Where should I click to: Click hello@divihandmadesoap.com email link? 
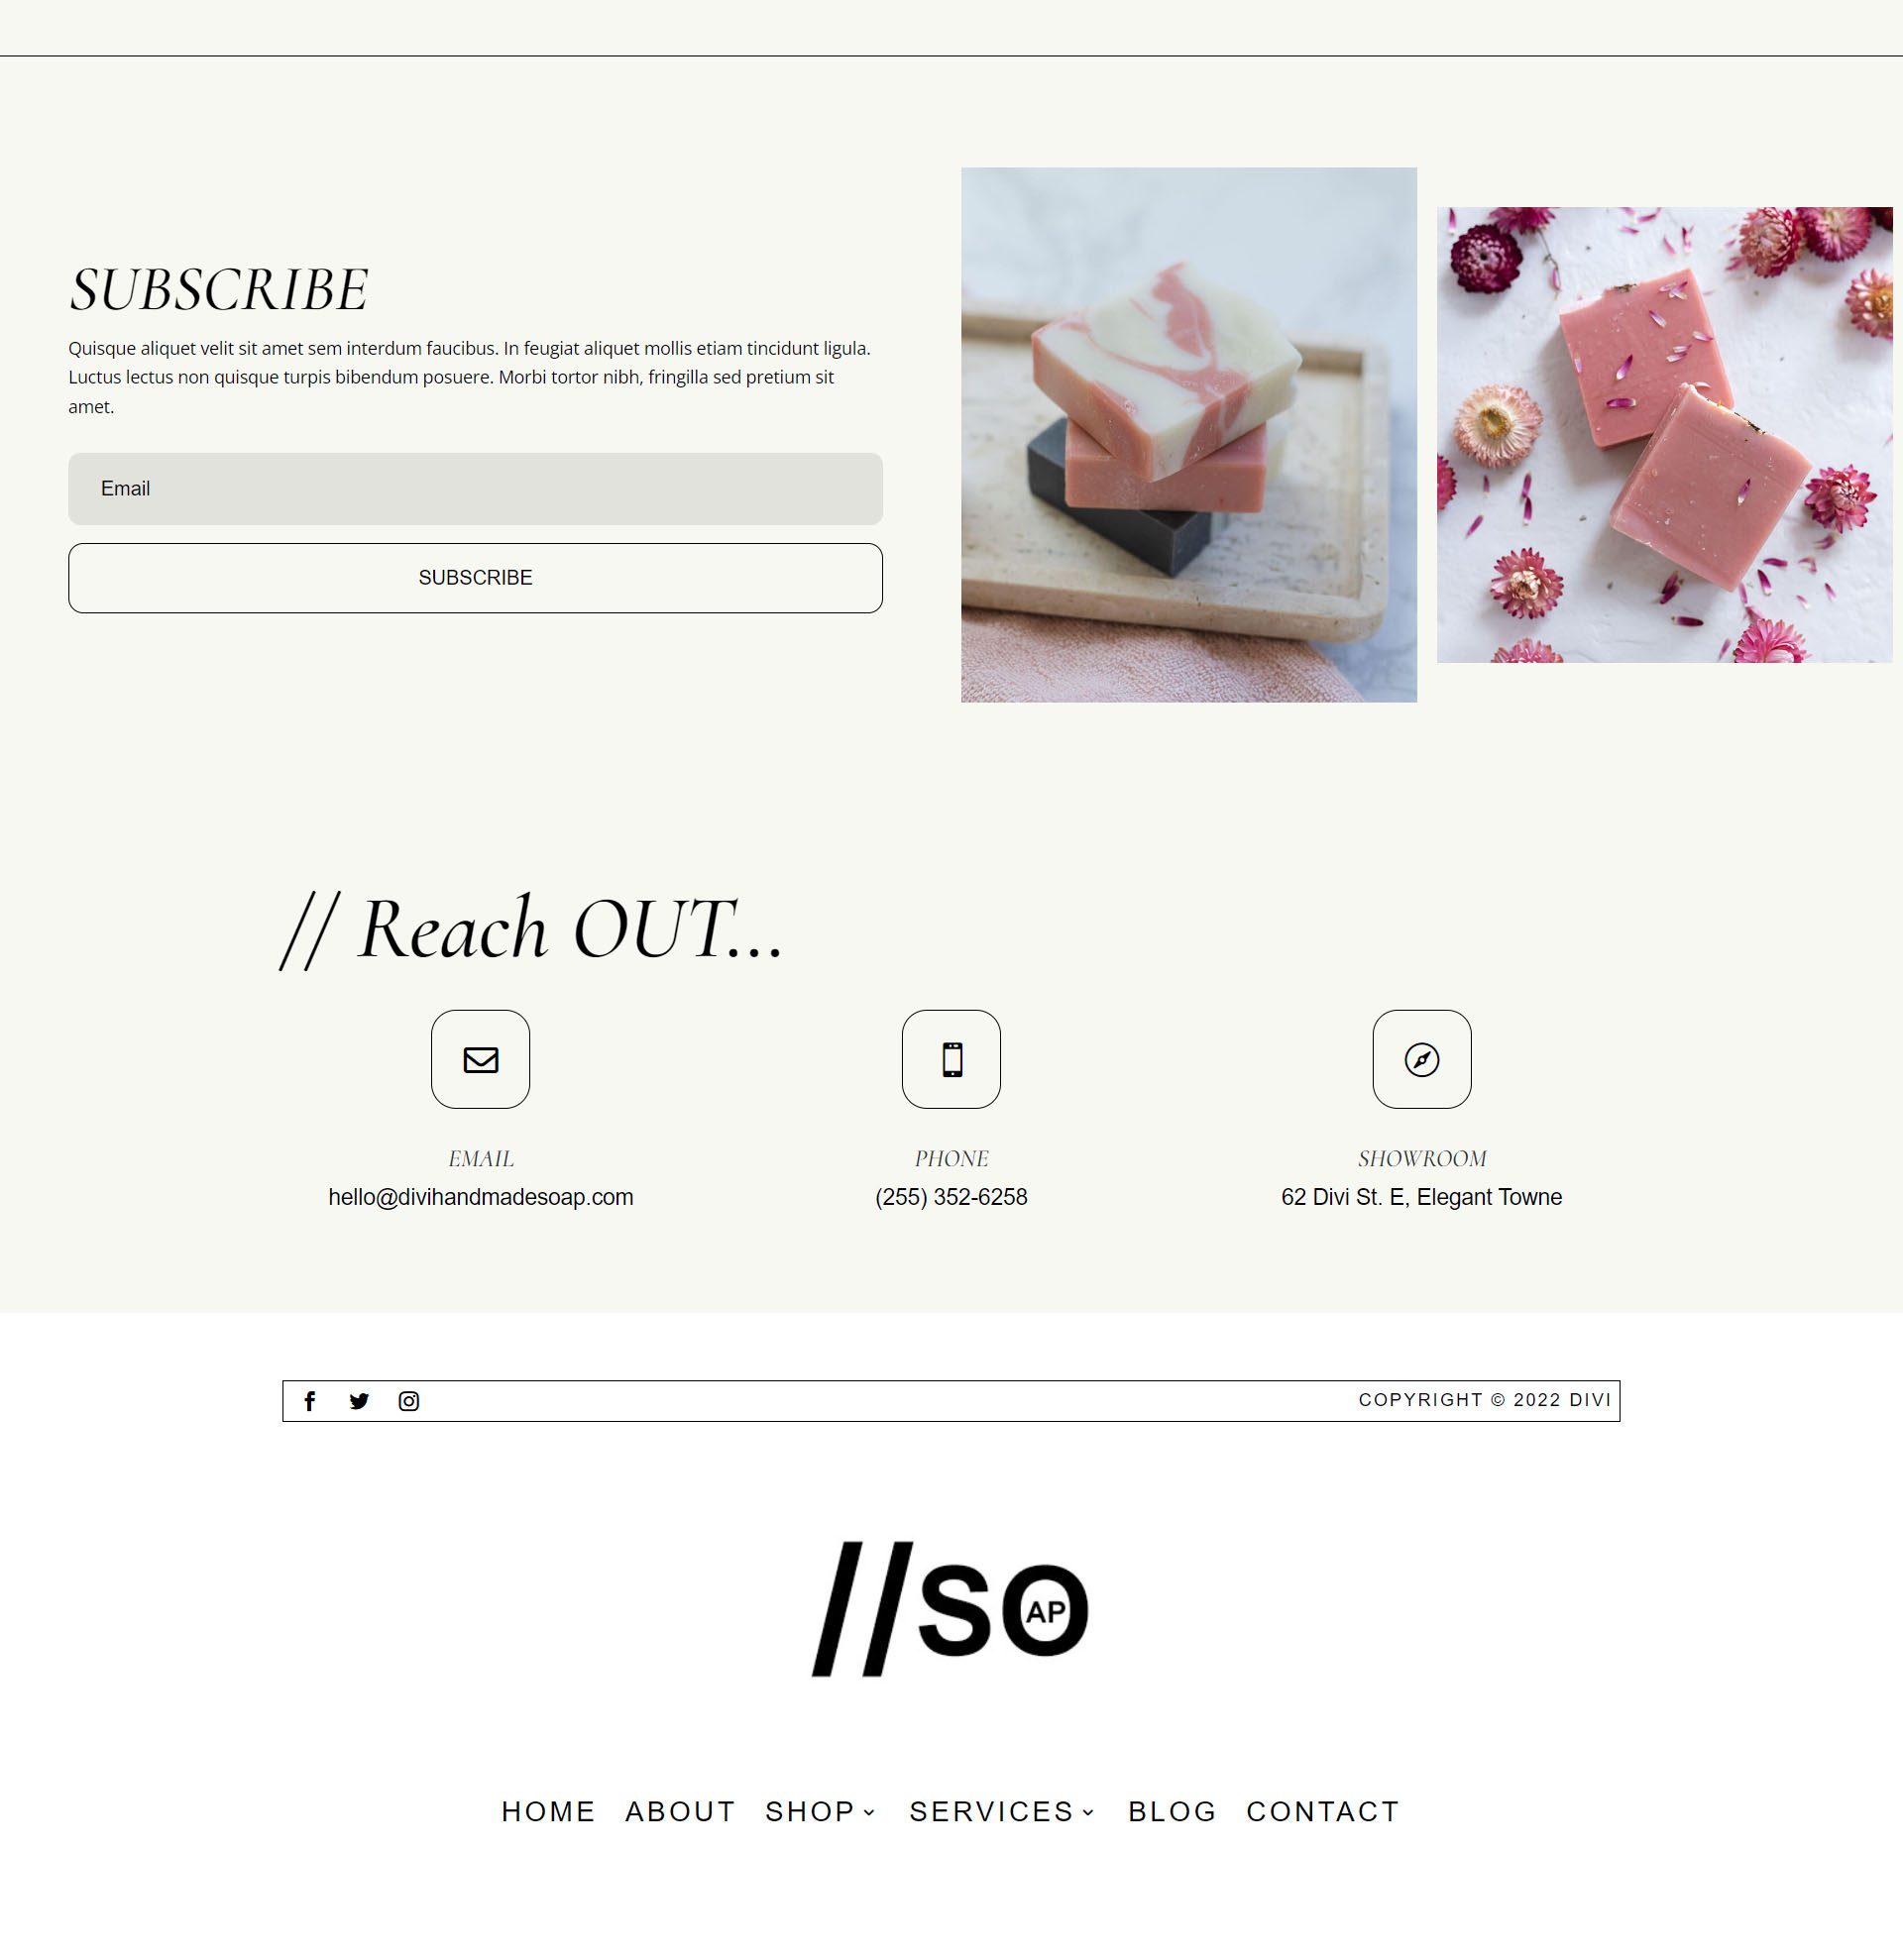(480, 1197)
